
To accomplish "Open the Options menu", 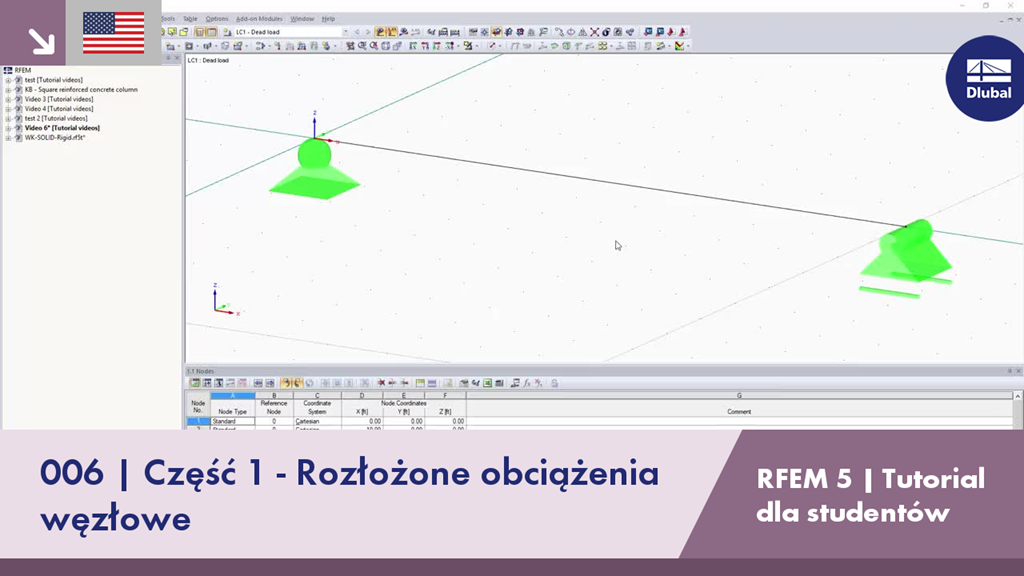I will 217,19.
